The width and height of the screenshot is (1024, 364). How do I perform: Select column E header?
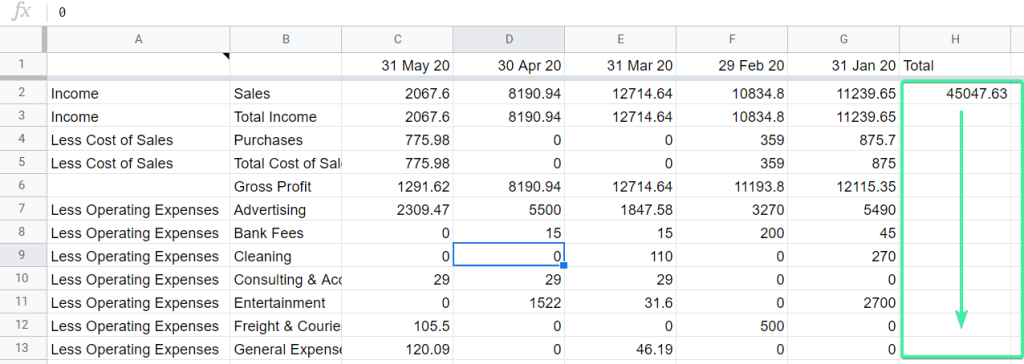coord(620,39)
